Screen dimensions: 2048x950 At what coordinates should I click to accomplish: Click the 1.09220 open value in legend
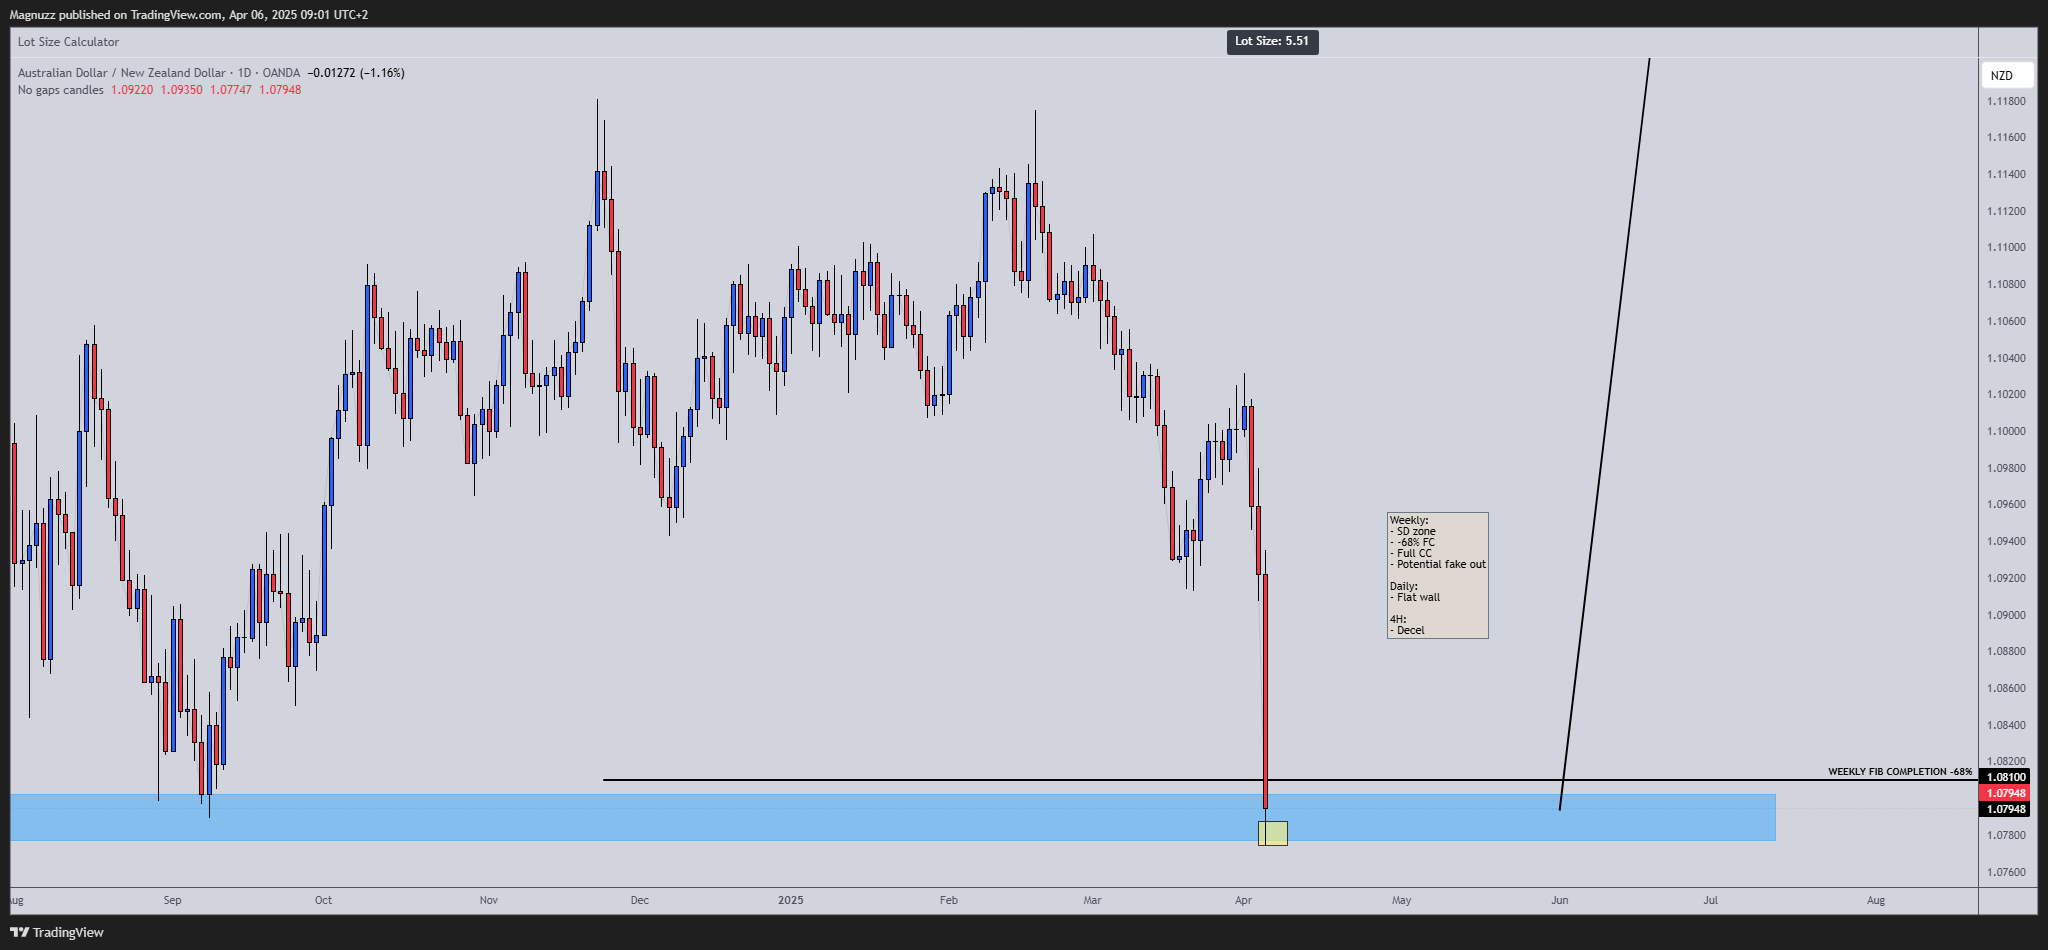tap(132, 90)
